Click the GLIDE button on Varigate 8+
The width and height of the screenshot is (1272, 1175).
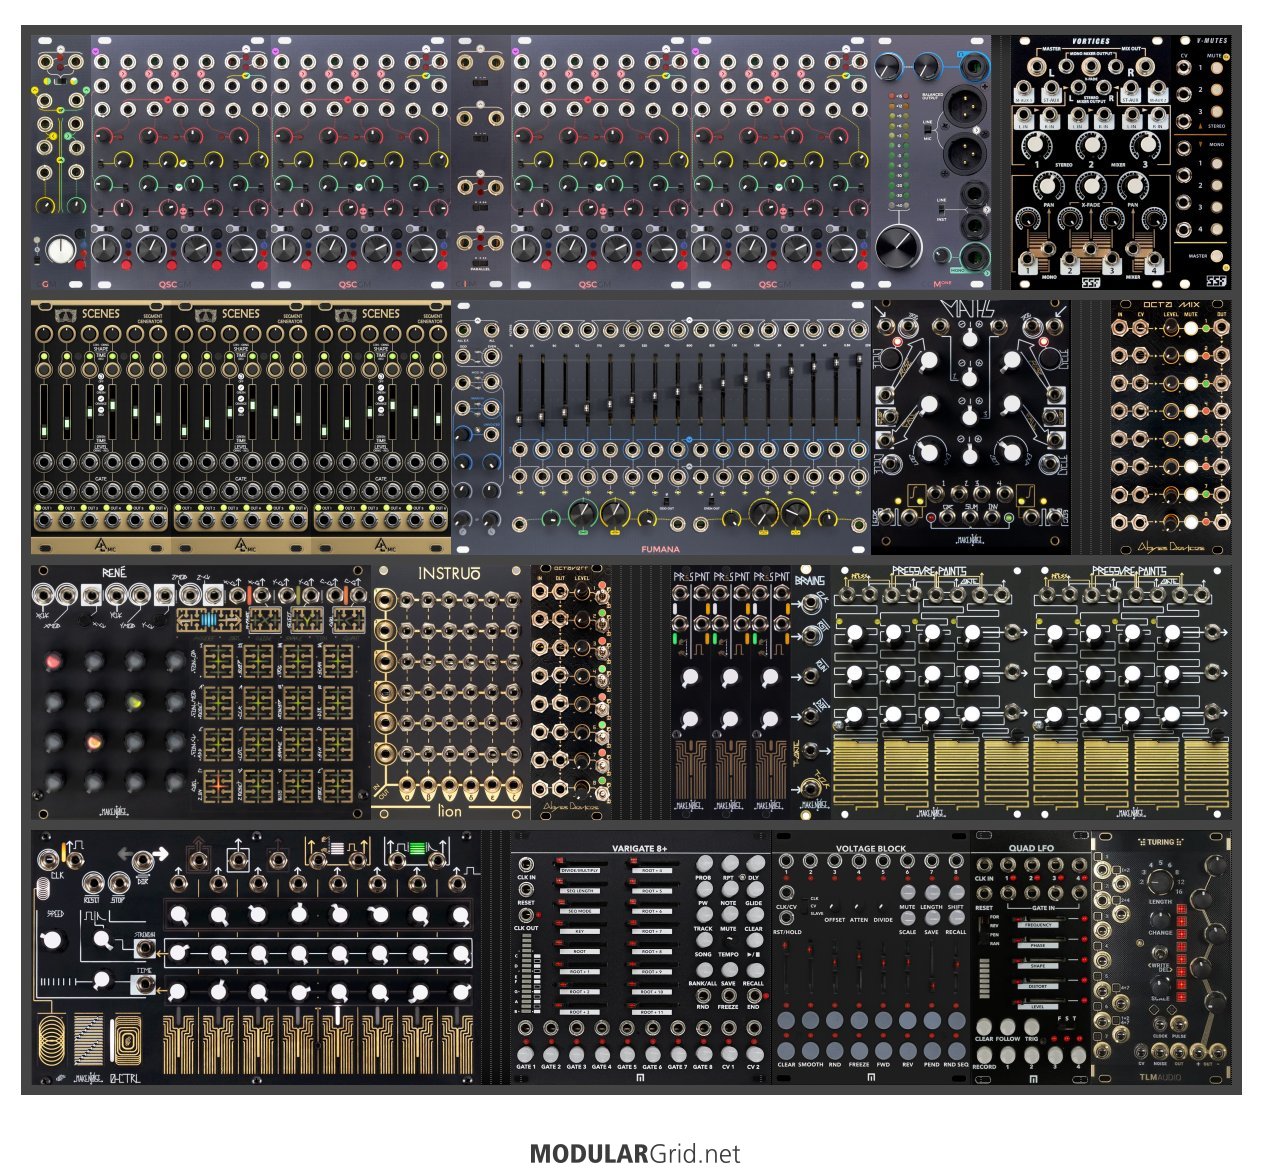tap(755, 889)
